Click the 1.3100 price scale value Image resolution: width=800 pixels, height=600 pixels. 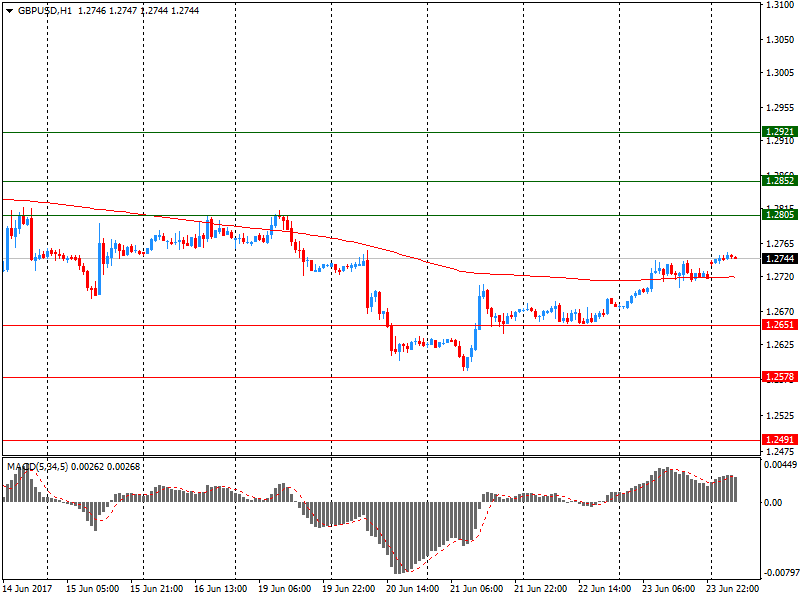780,5
